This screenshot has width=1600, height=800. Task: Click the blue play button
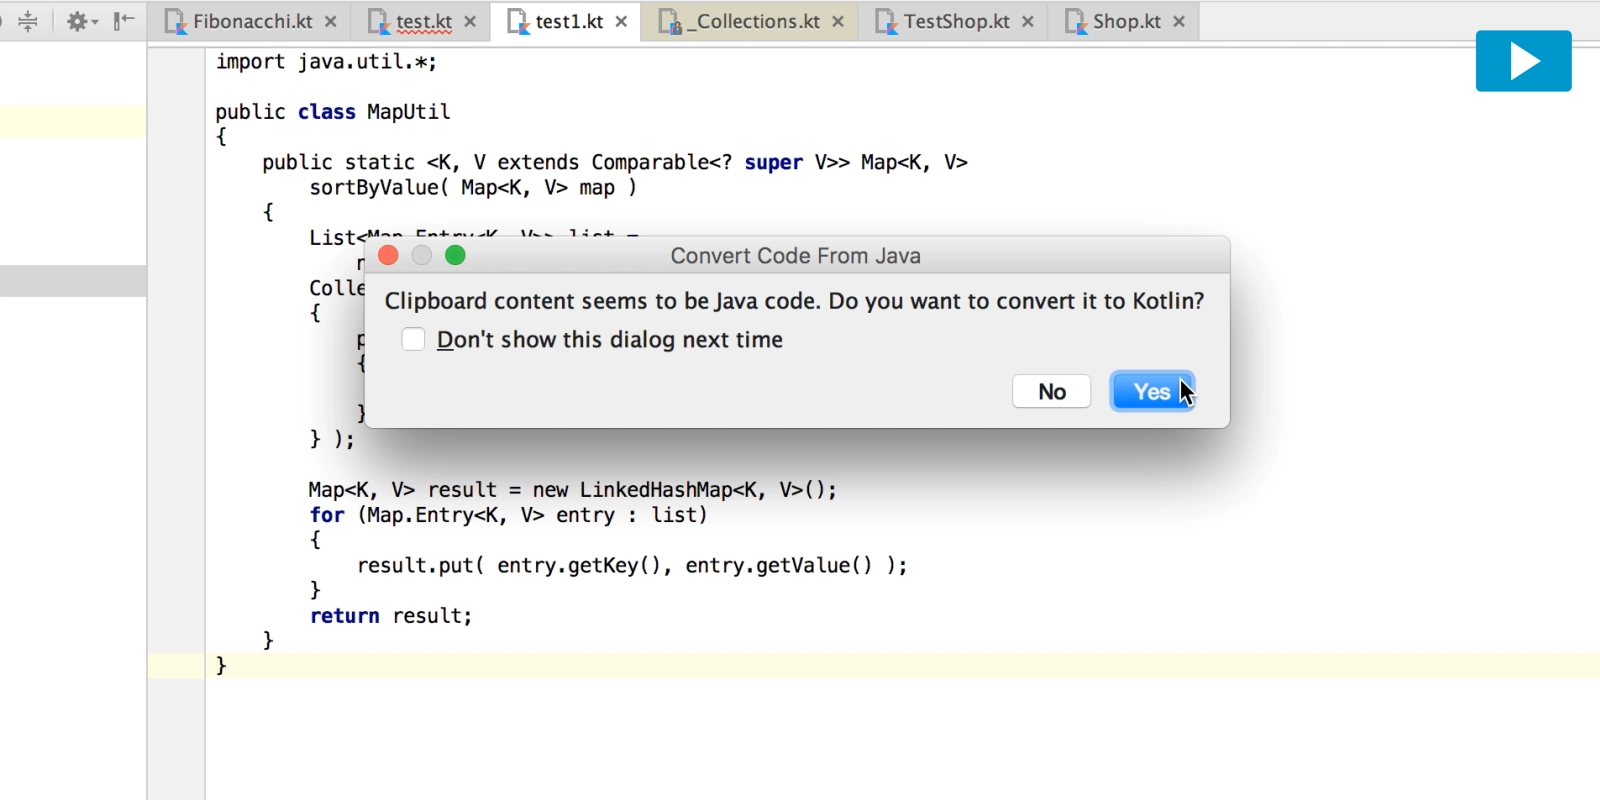(x=1523, y=61)
